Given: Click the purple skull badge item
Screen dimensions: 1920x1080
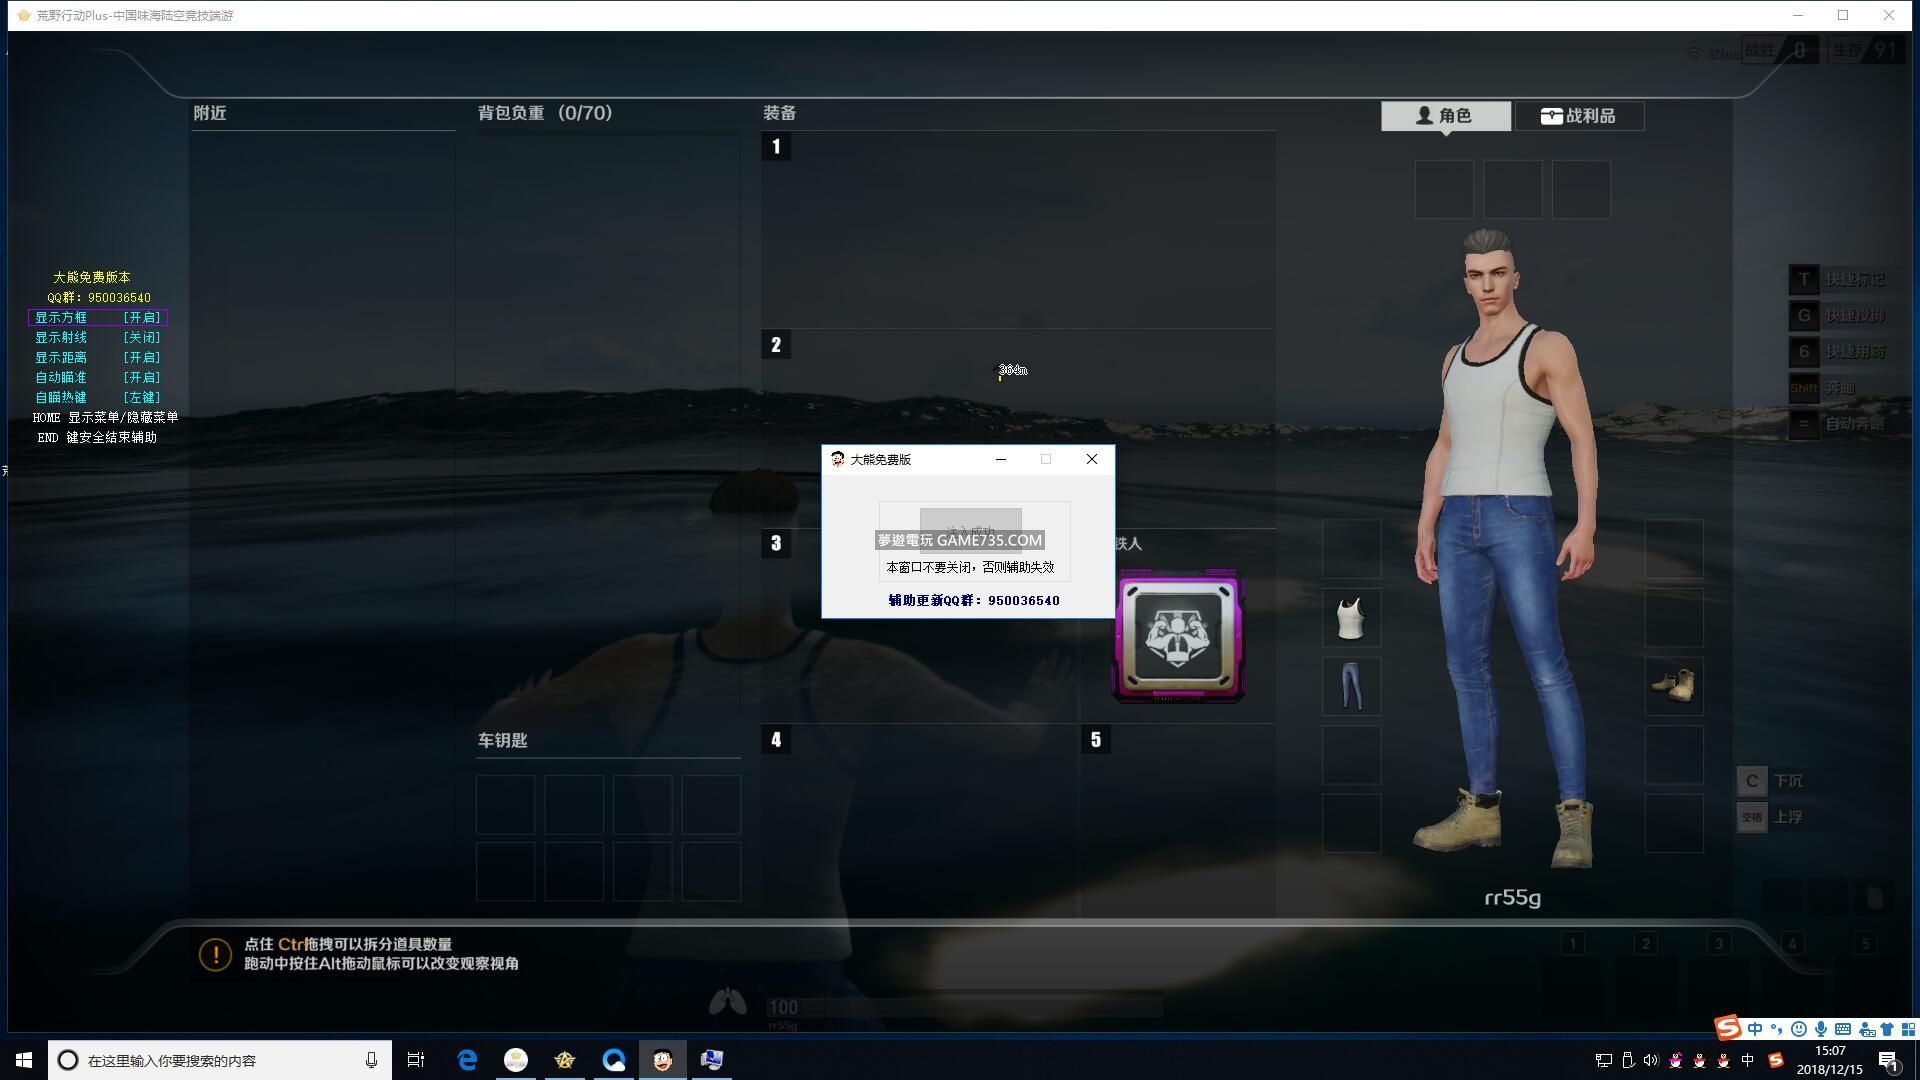Looking at the screenshot, I should coord(1178,636).
